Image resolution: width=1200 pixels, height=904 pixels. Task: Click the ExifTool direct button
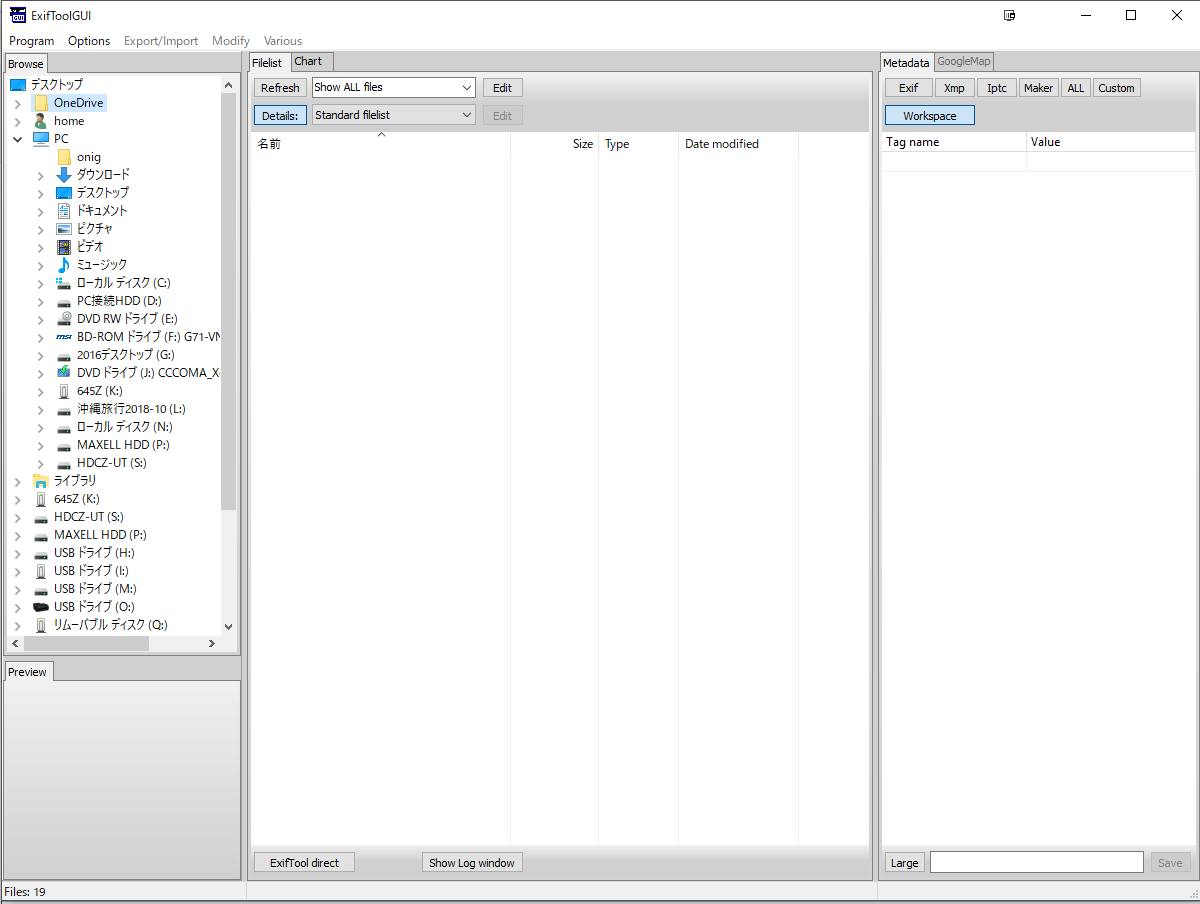tap(304, 863)
